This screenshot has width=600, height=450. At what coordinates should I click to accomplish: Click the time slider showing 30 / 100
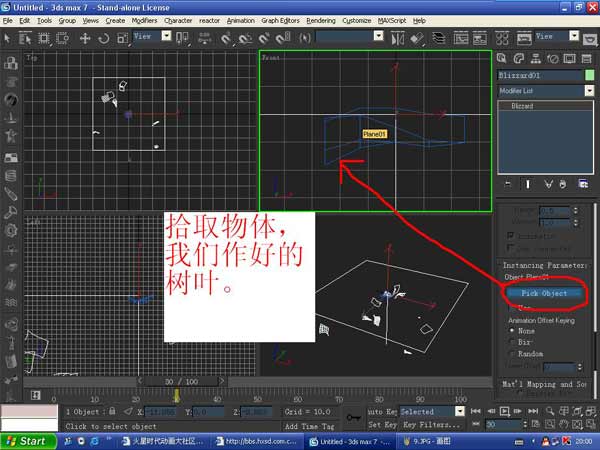click(181, 382)
